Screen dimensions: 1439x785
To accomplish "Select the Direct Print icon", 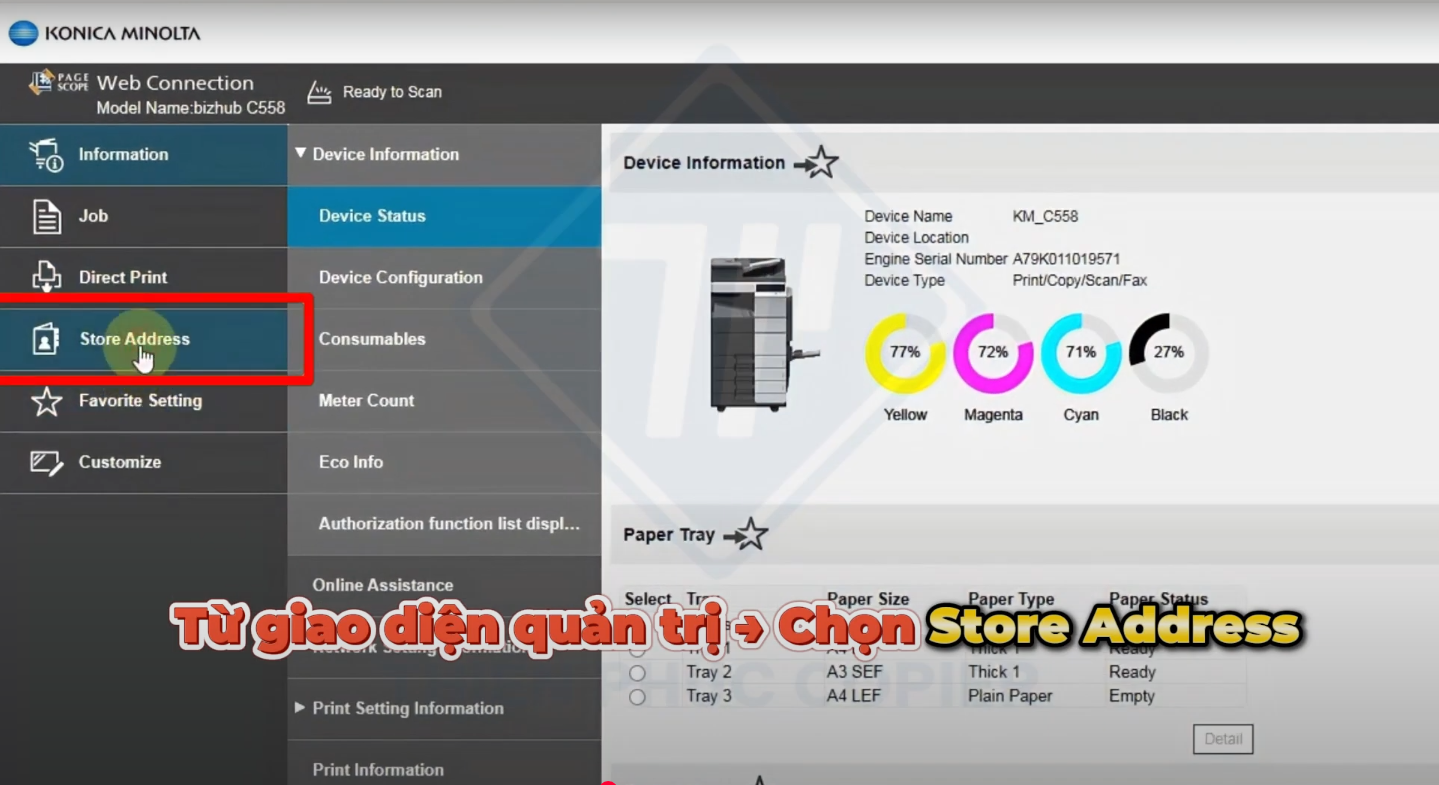I will pyautogui.click(x=47, y=278).
